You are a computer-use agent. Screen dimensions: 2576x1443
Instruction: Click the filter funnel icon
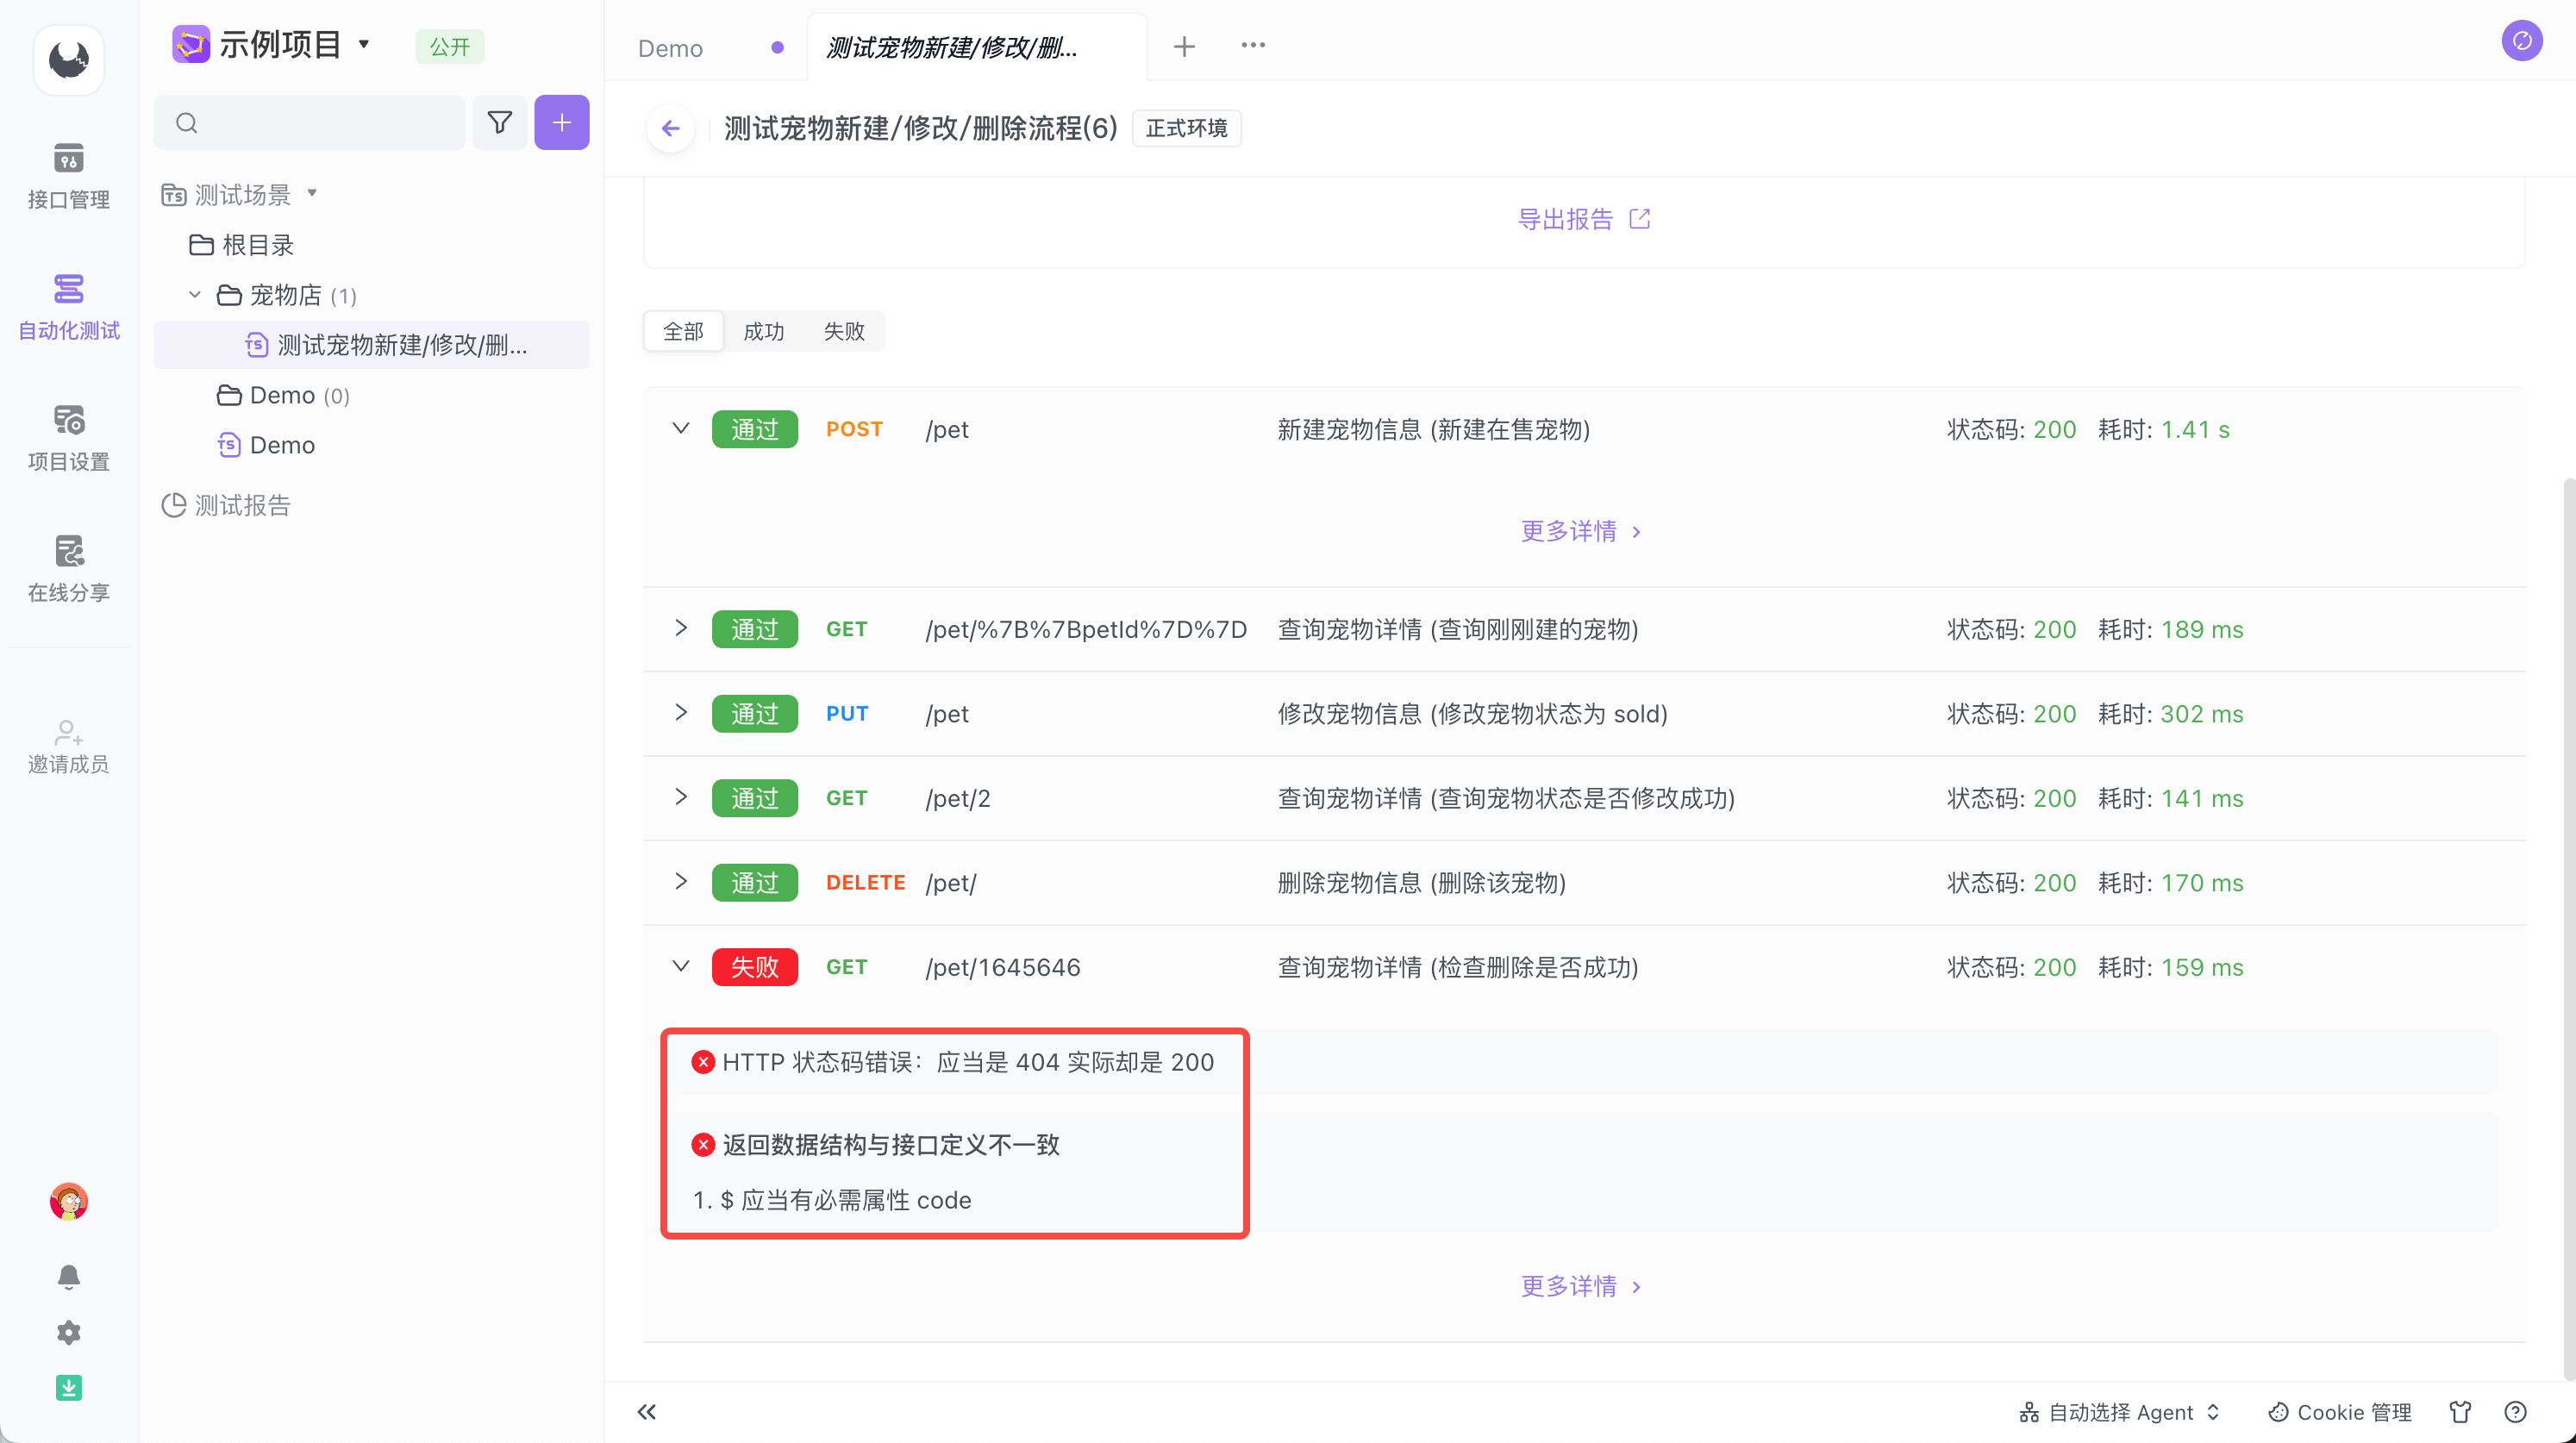click(x=499, y=123)
